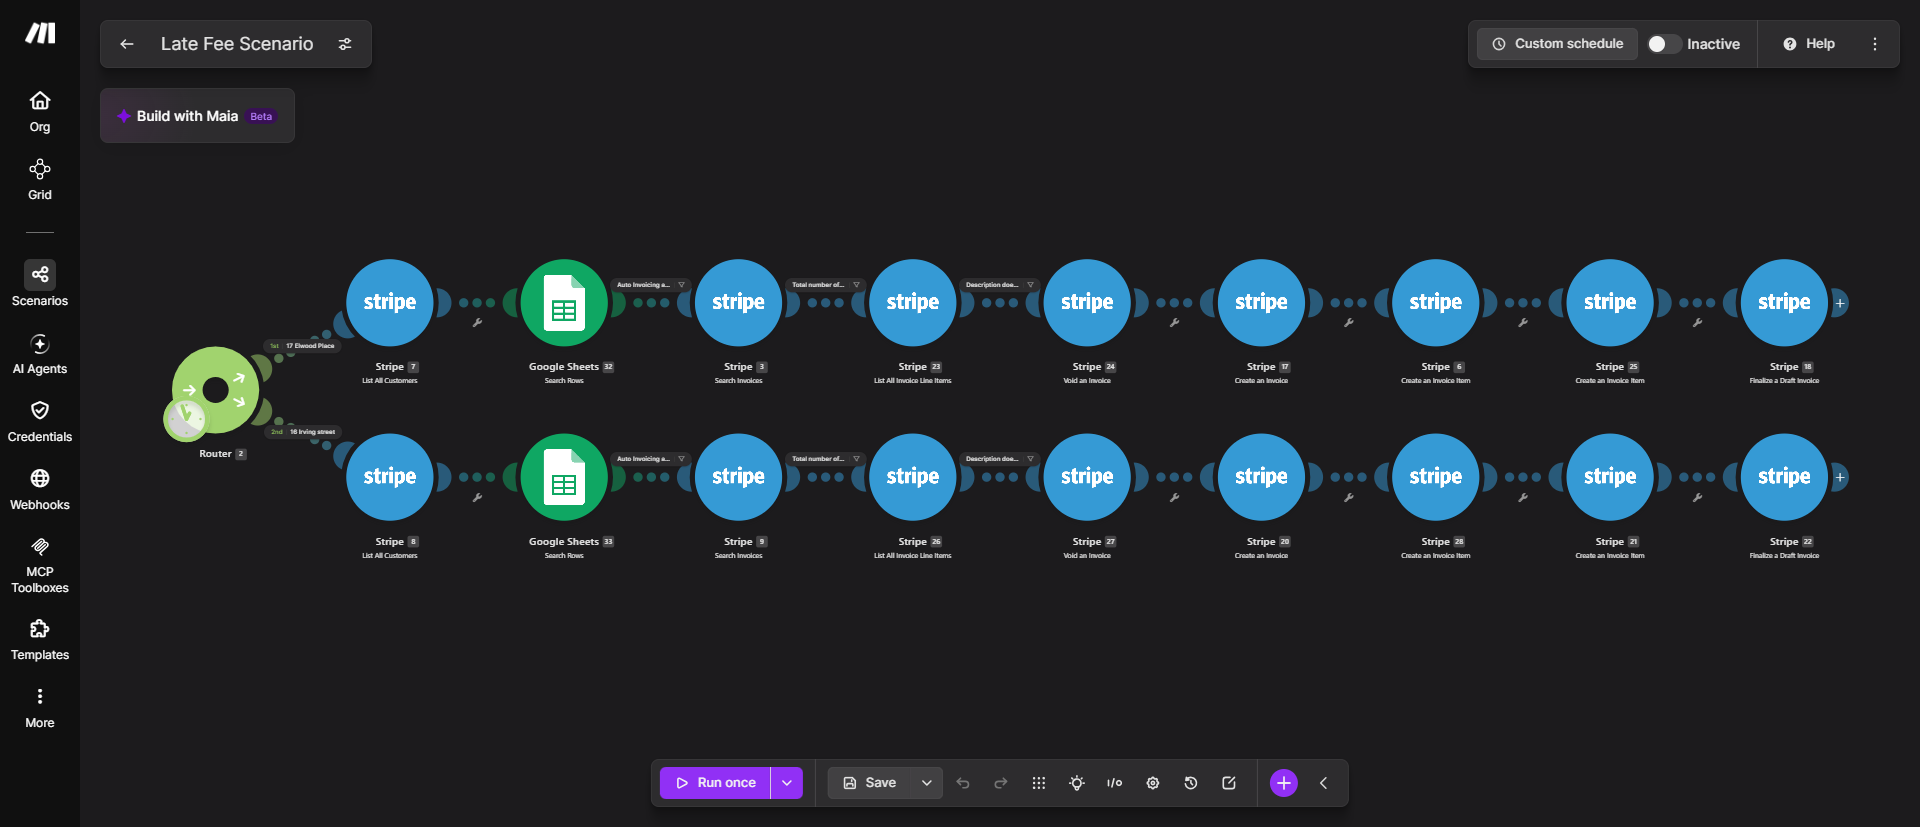Toggle the scenario Inactive switch

click(x=1664, y=44)
